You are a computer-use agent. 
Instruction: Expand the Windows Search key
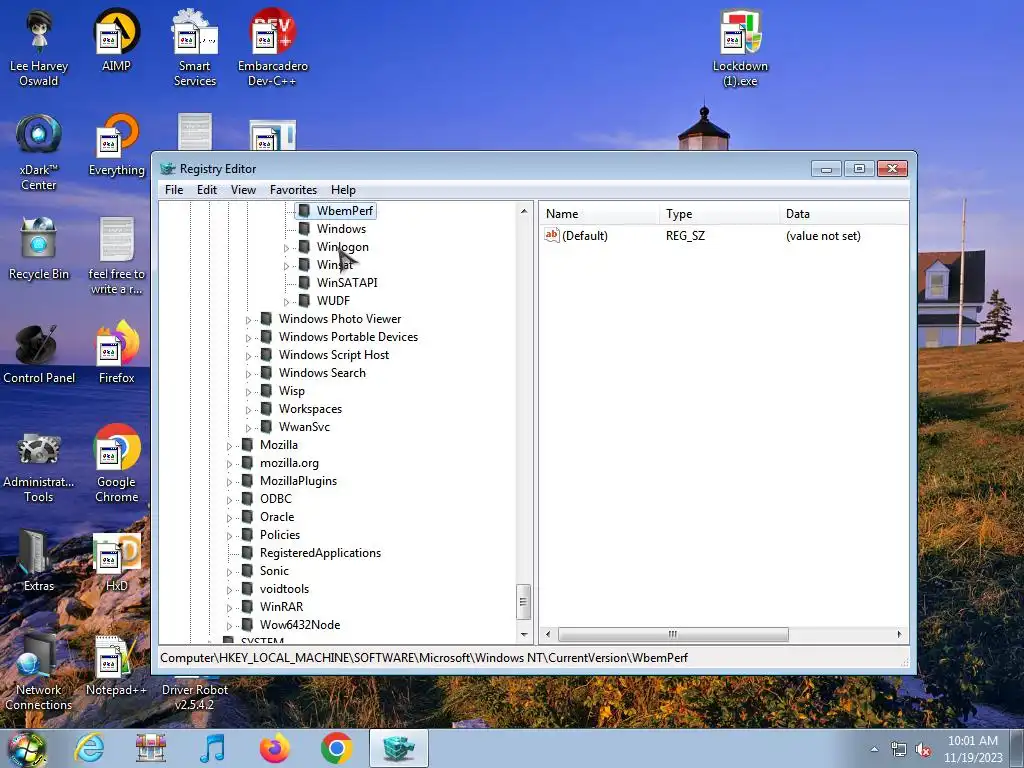click(x=248, y=374)
